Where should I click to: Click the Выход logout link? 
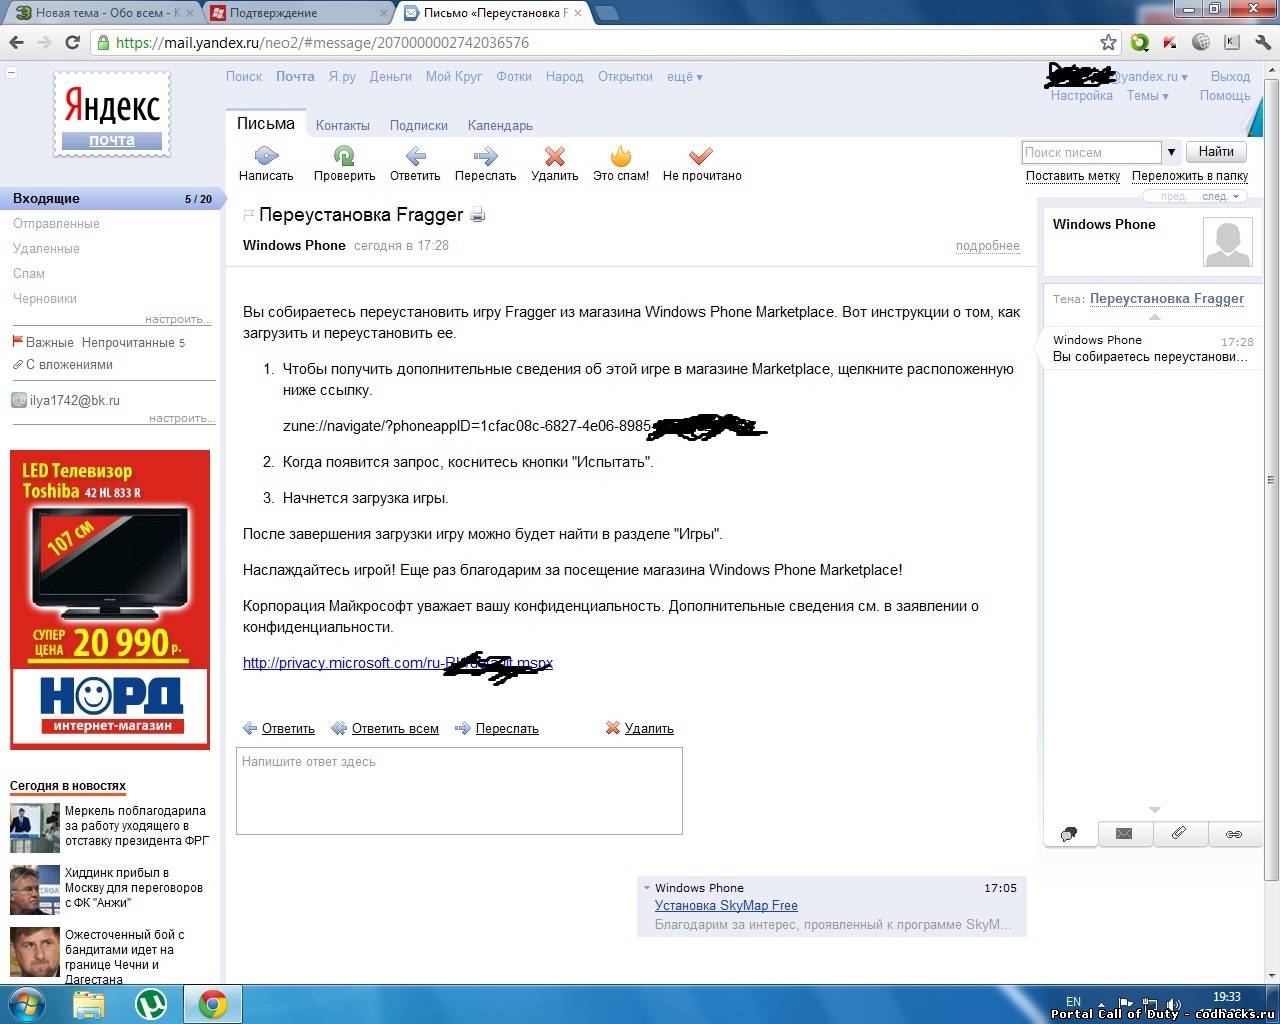[x=1230, y=76]
